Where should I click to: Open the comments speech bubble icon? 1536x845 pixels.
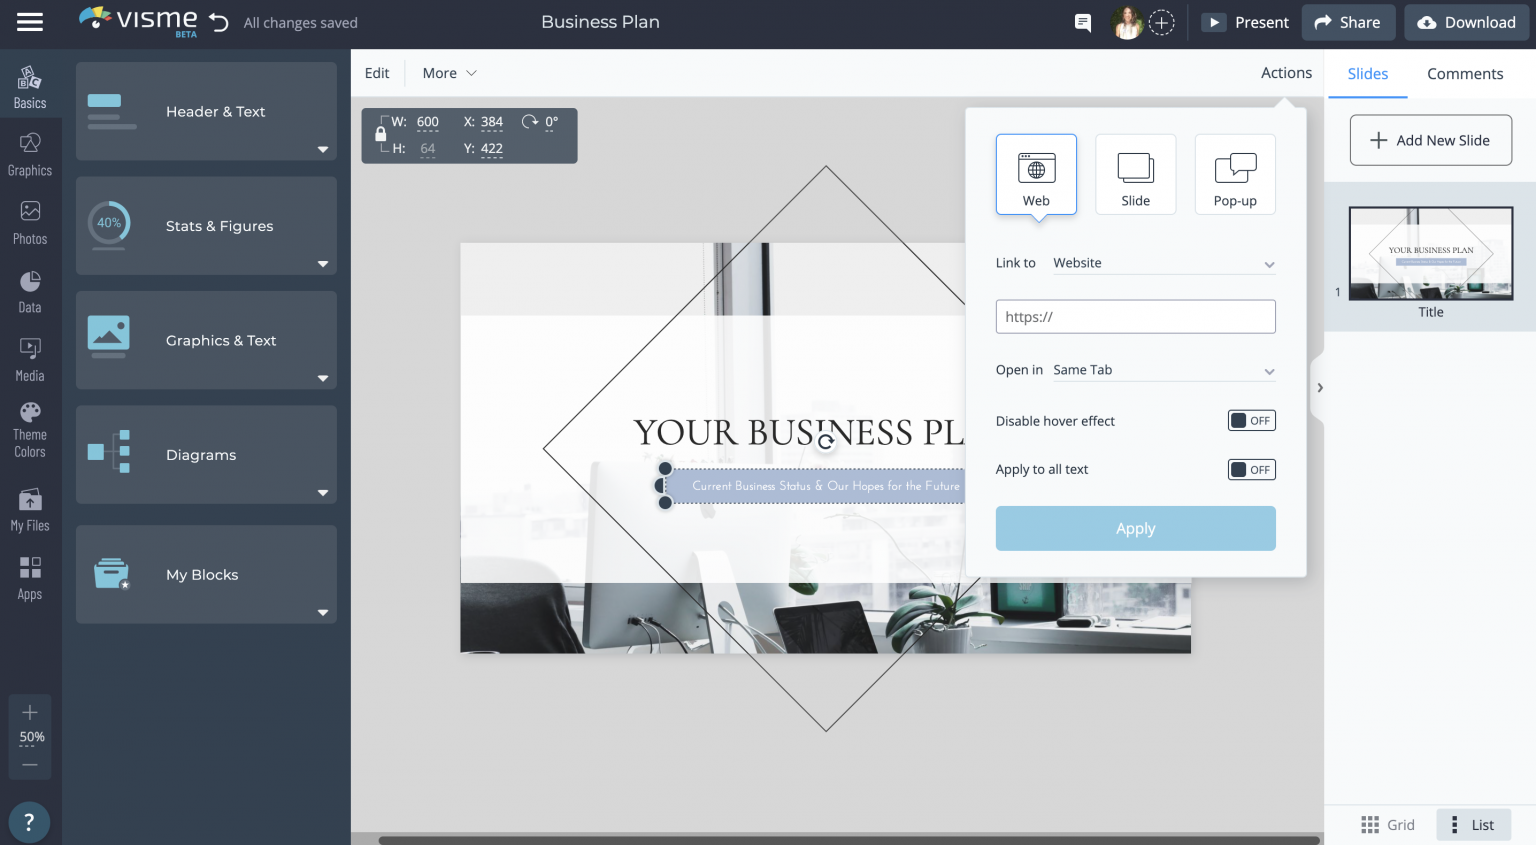[x=1082, y=22]
